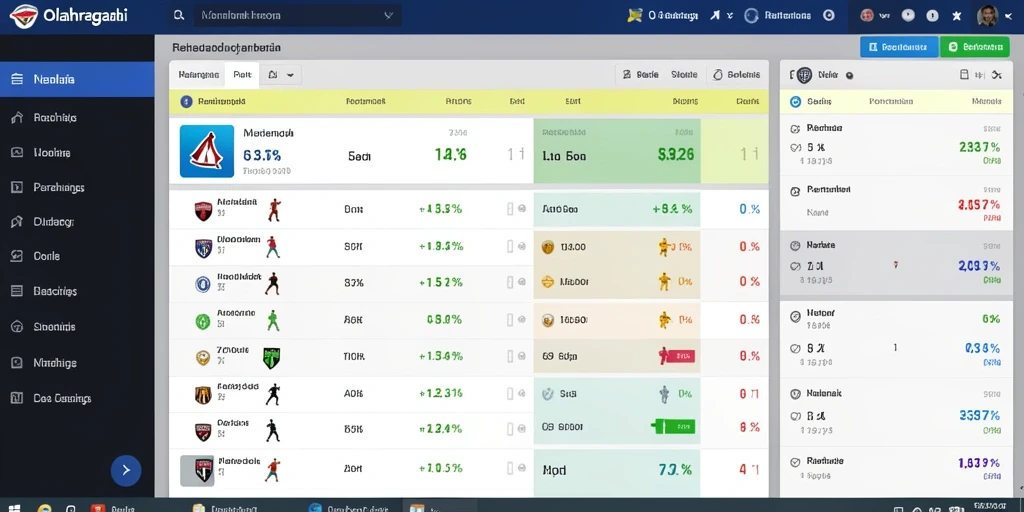1024x512 pixels.
Task: Click the '+1.2.31%' value in table
Action: [x=441, y=393]
